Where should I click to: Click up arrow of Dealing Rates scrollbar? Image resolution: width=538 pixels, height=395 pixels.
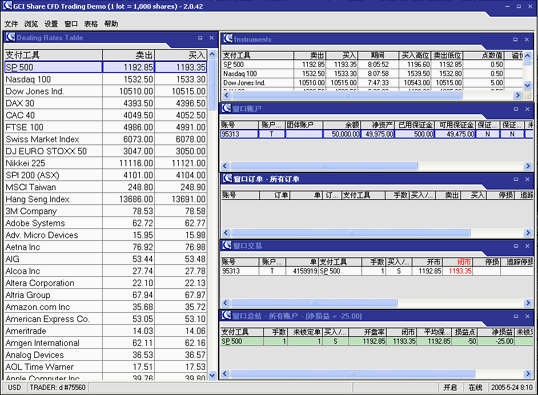click(212, 54)
